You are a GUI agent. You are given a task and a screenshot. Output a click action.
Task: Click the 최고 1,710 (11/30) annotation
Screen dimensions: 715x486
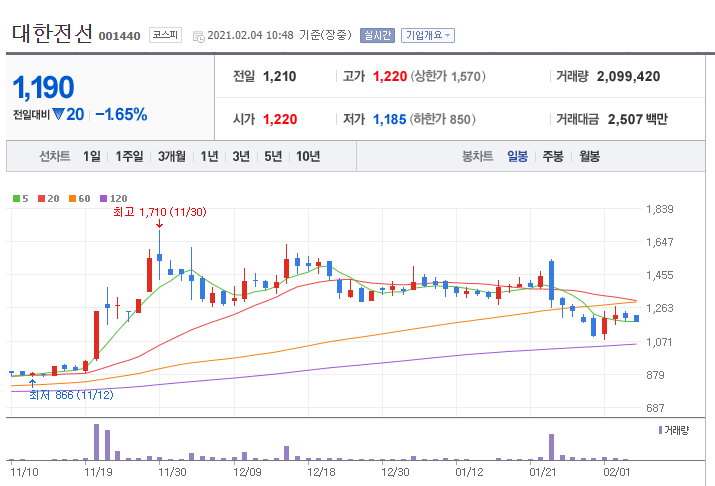click(x=160, y=212)
